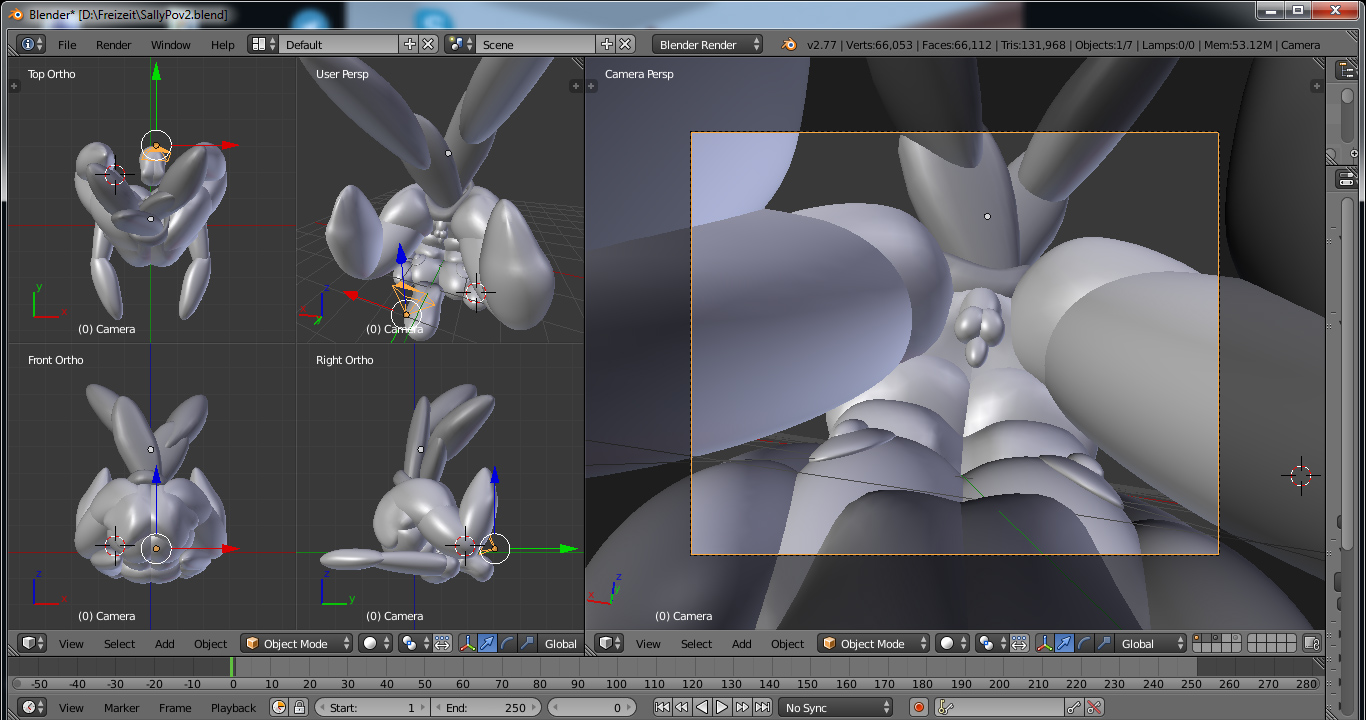
Task: Open the Render menu
Action: click(113, 45)
